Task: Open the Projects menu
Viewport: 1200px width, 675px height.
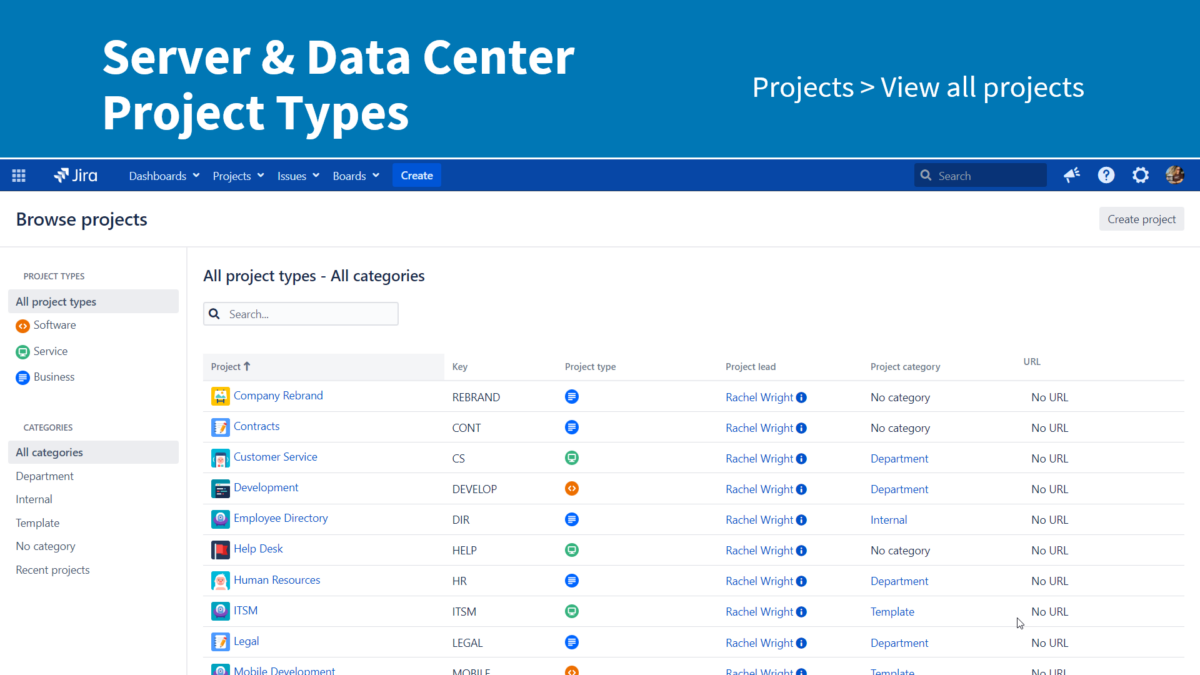Action: [234, 175]
